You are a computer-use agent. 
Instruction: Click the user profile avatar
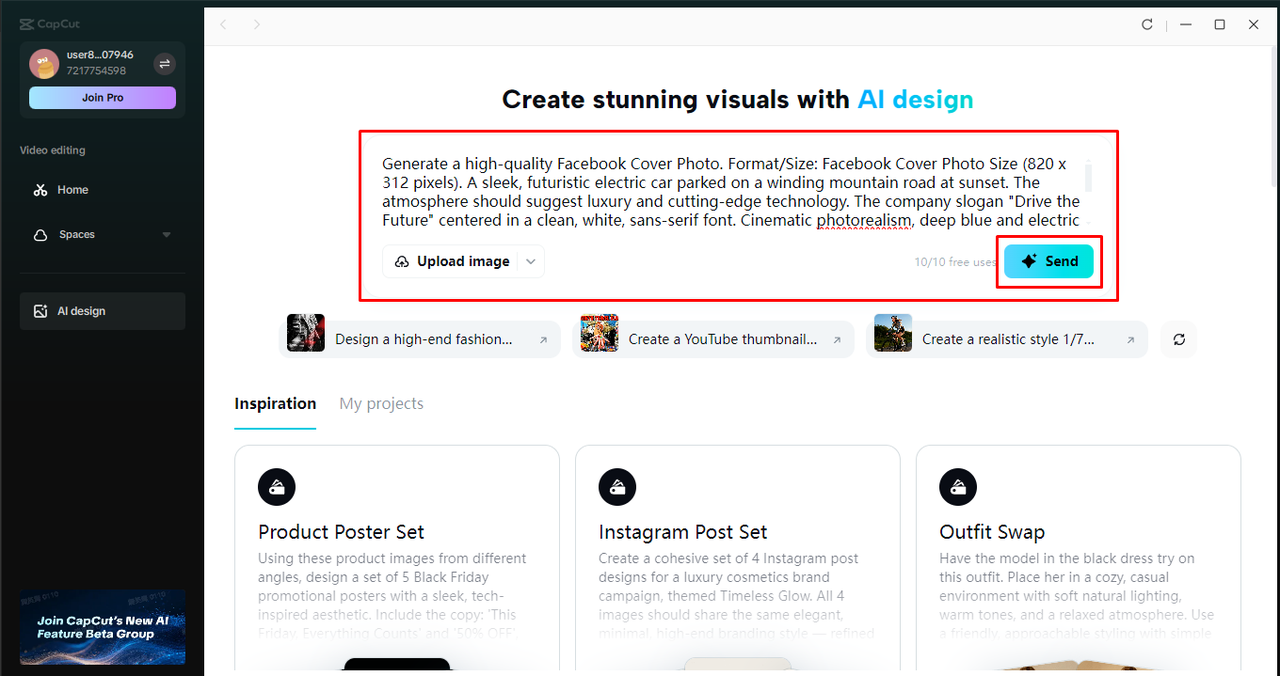point(44,64)
